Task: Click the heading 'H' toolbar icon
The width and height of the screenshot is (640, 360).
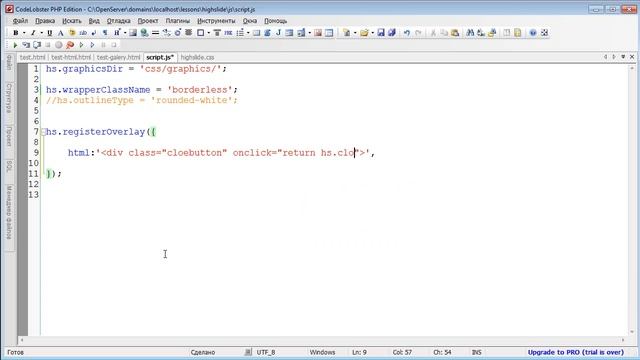Action: click(116, 33)
